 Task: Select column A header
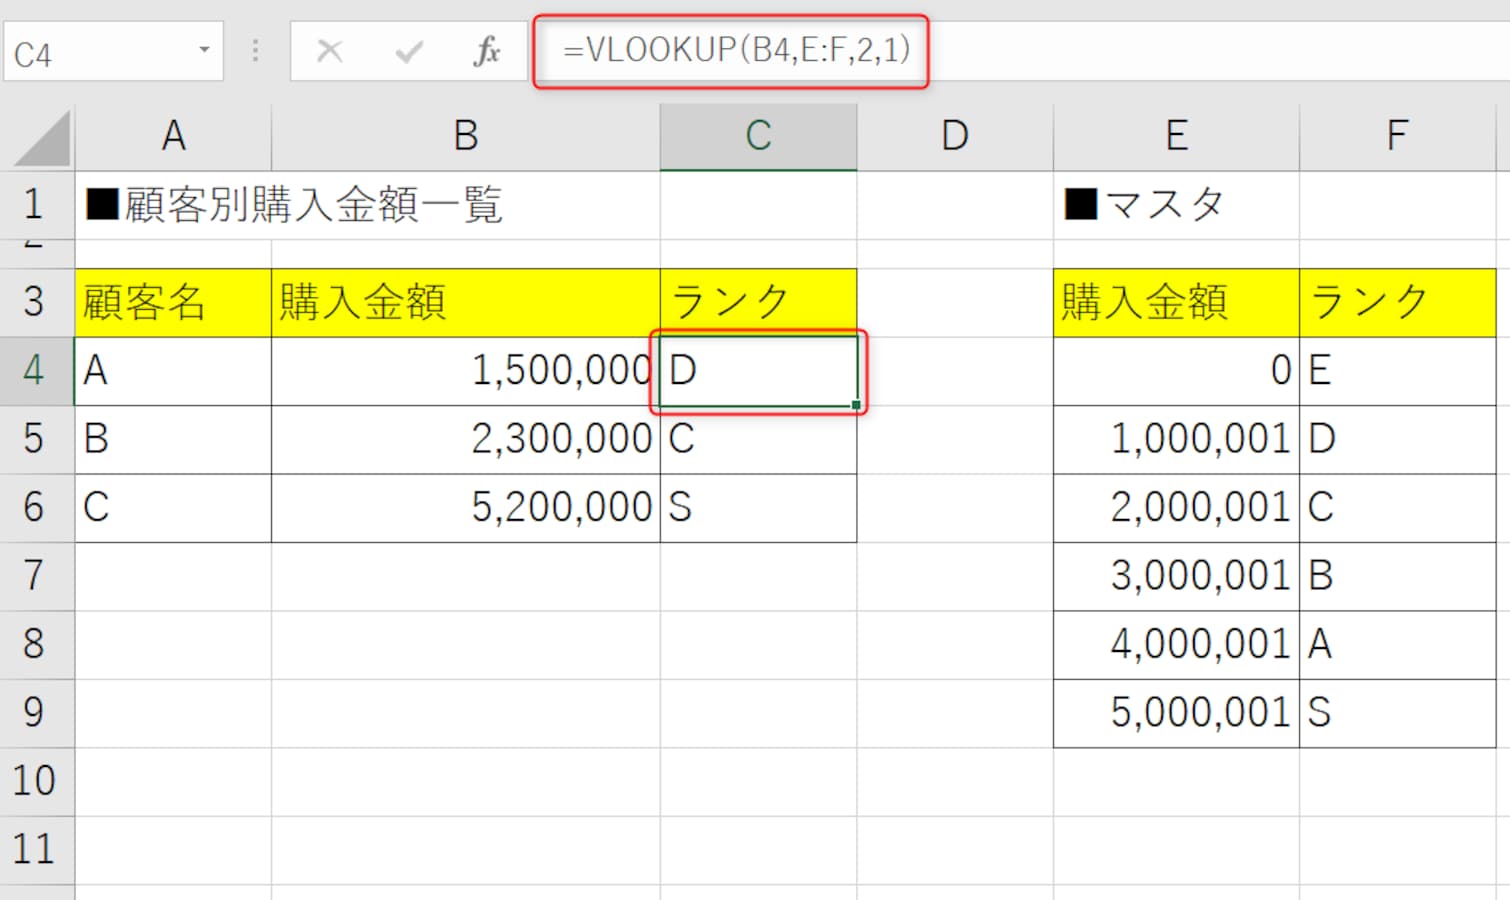pos(173,136)
